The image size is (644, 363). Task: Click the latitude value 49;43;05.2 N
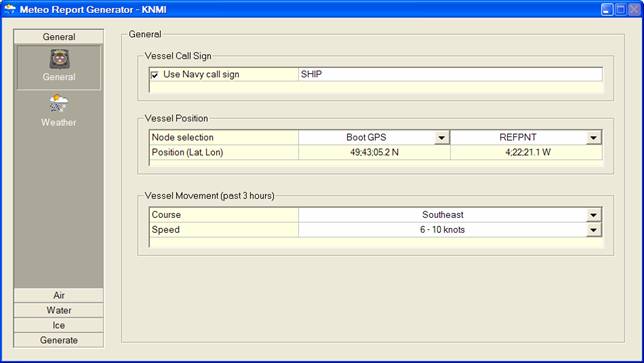click(x=374, y=152)
